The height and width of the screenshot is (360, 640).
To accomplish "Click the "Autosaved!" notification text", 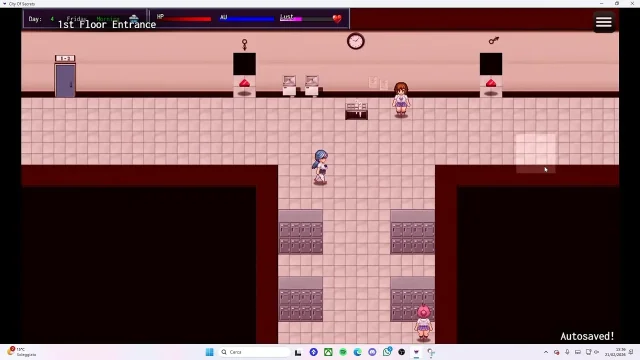I will 587,336.
